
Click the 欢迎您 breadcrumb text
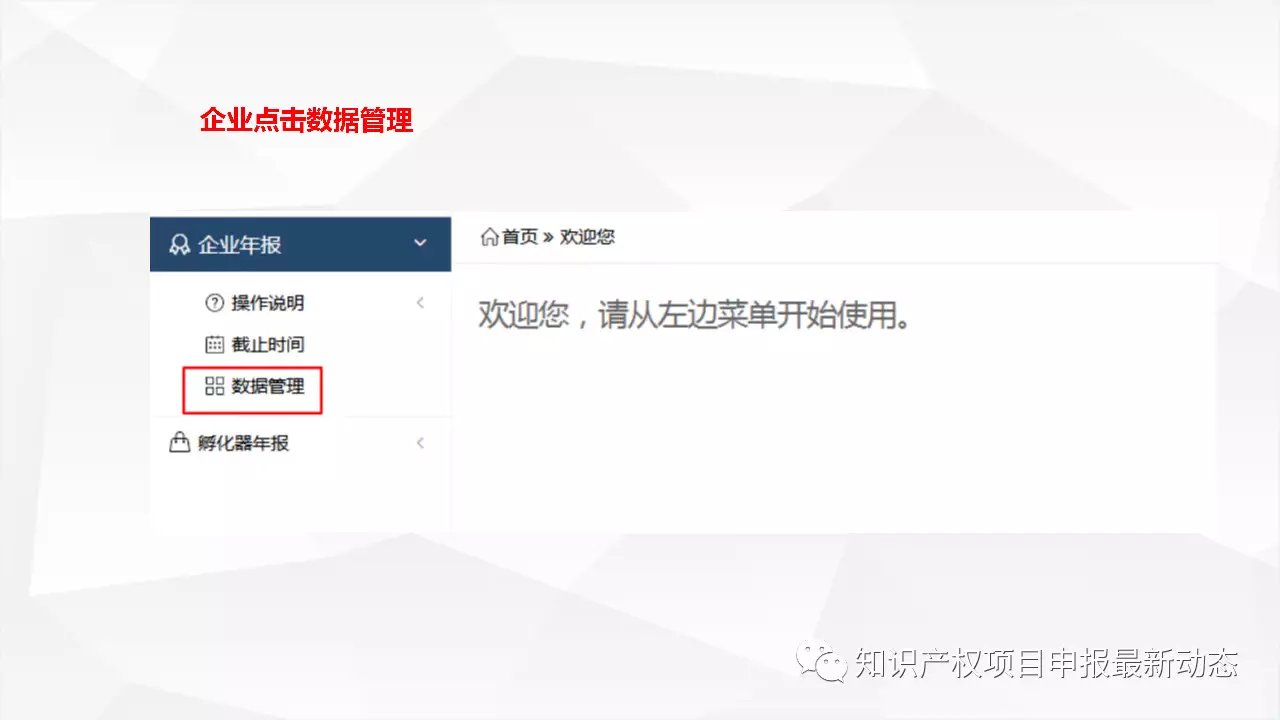point(587,237)
